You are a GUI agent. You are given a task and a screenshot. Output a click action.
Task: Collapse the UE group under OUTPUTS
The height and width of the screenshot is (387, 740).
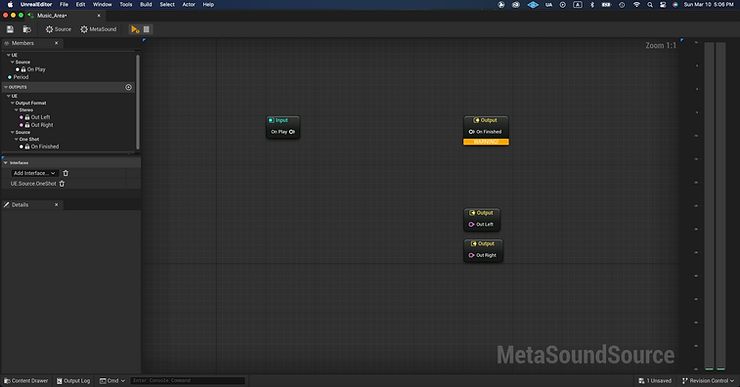click(x=8, y=96)
